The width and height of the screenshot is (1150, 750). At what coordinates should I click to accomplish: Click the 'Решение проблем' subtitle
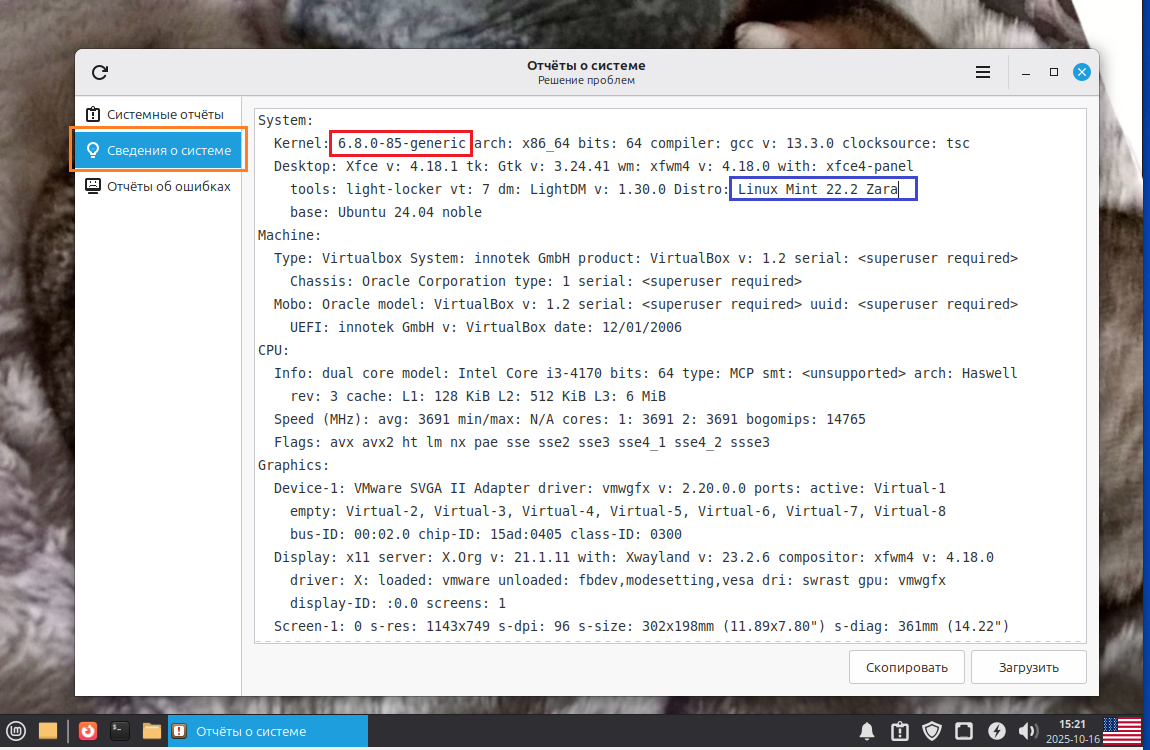tap(586, 80)
